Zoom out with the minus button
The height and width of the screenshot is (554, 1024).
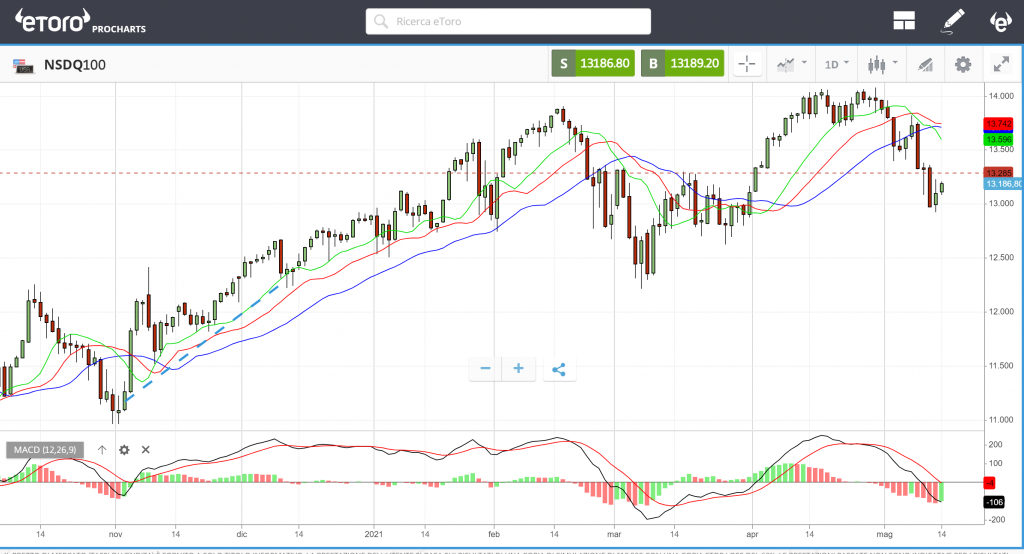[x=485, y=368]
